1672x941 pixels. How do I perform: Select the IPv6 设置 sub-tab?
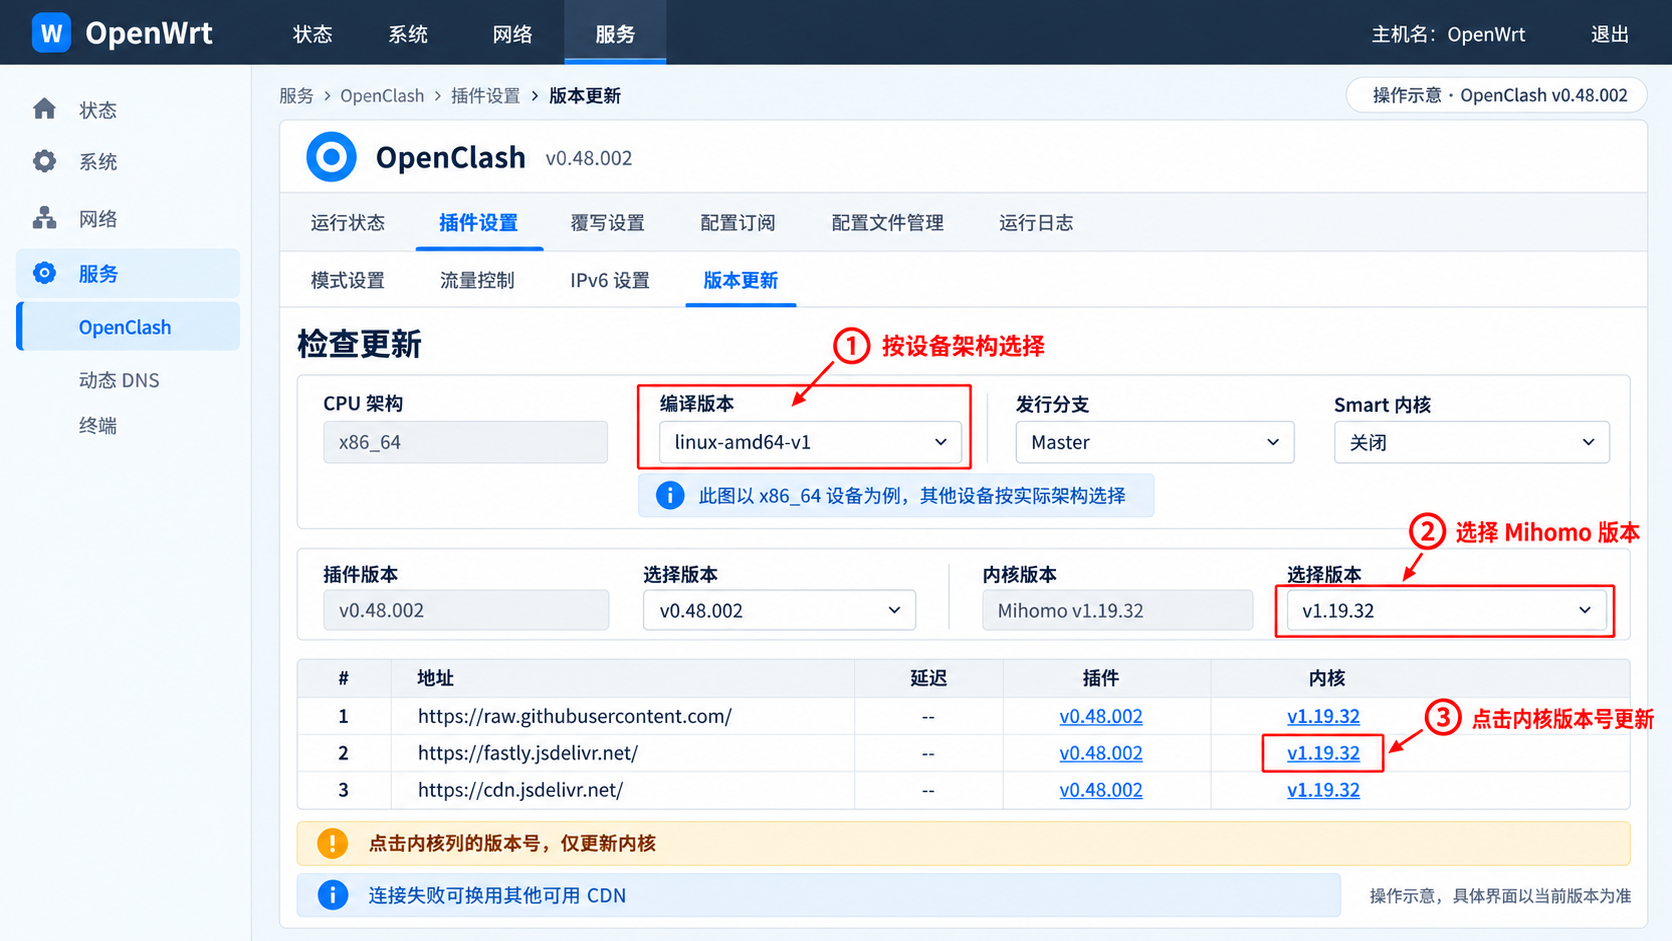click(609, 280)
